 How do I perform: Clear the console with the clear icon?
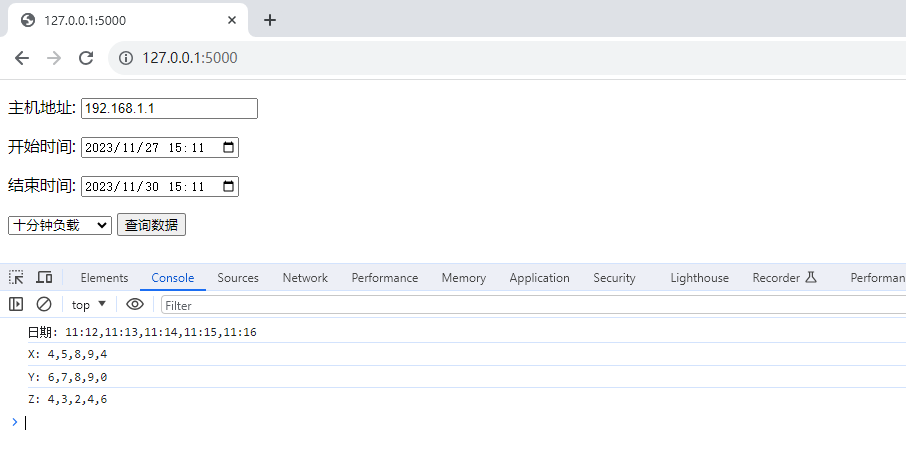click(44, 305)
